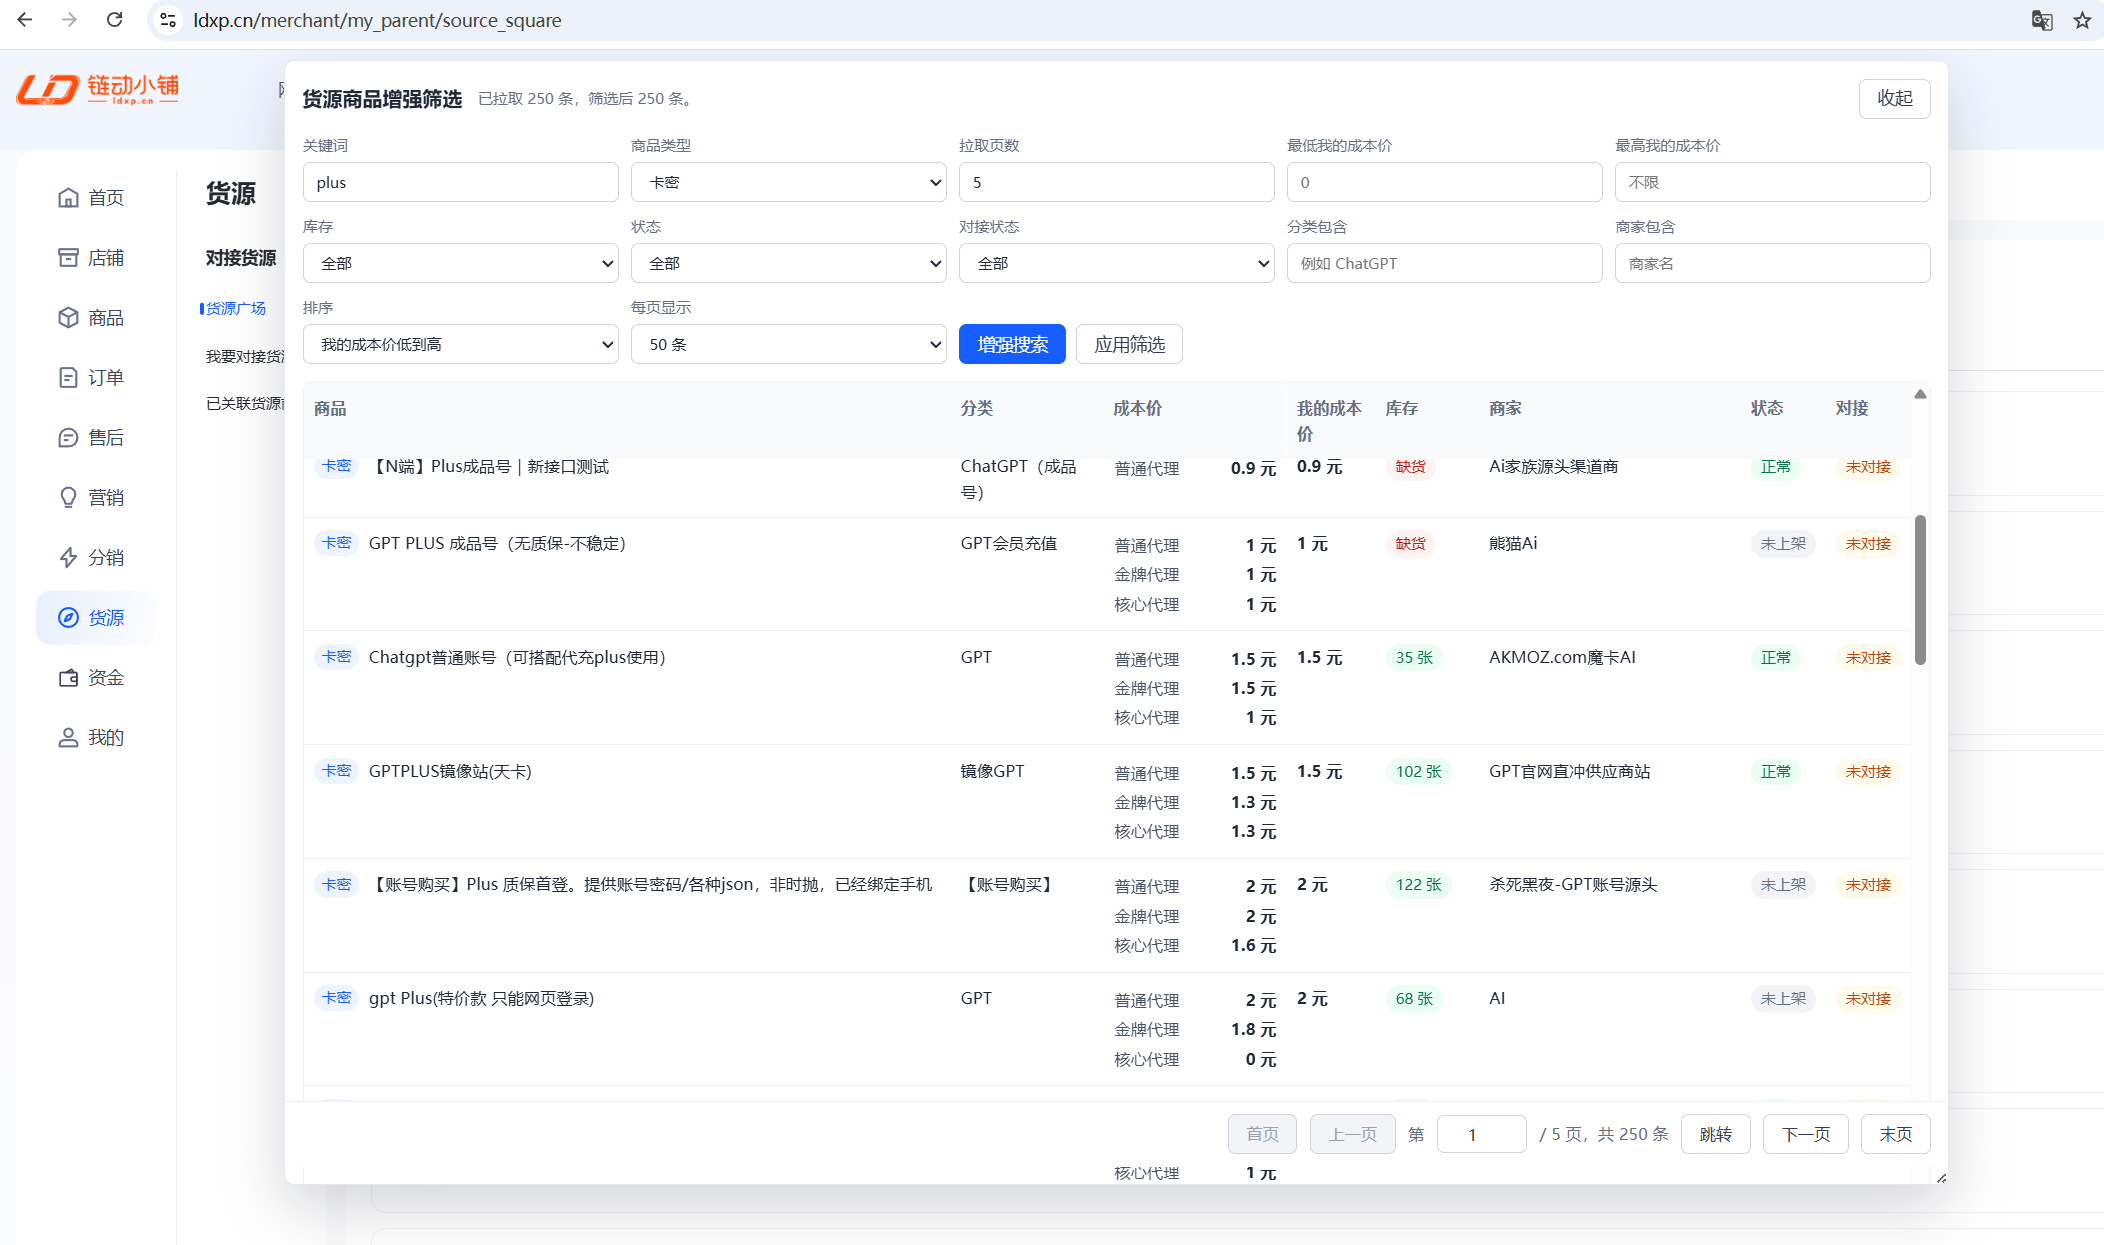Click the 拉取页数 input field
The width and height of the screenshot is (2104, 1245).
(1116, 182)
